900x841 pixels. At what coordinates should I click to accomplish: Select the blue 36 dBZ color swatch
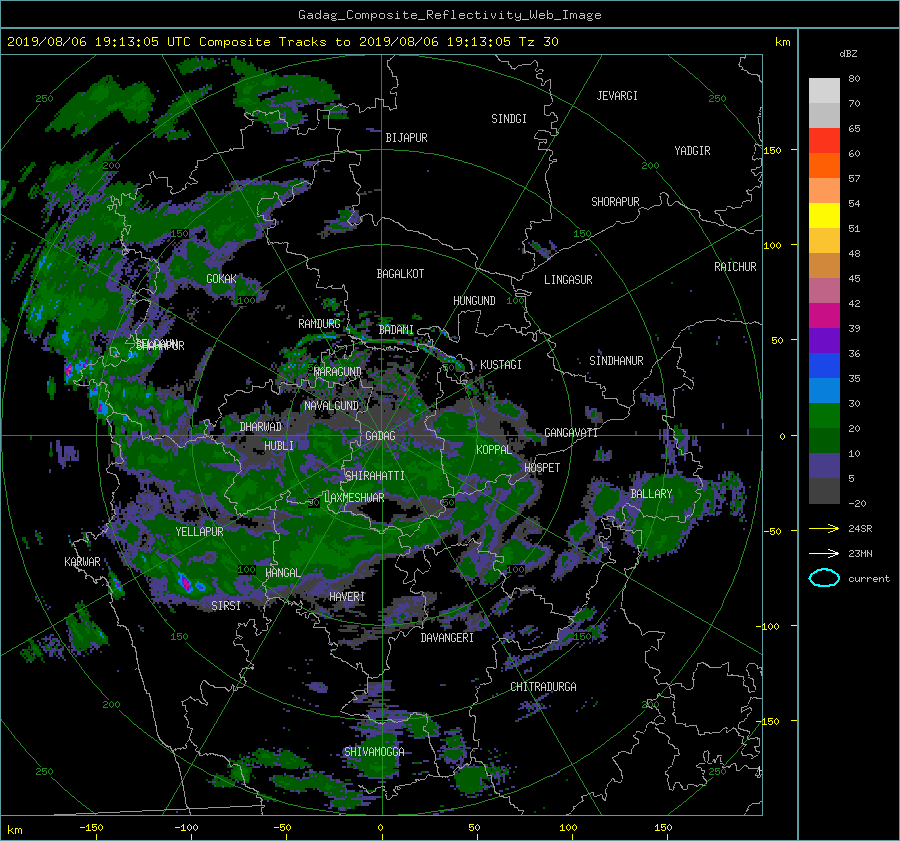click(x=824, y=366)
